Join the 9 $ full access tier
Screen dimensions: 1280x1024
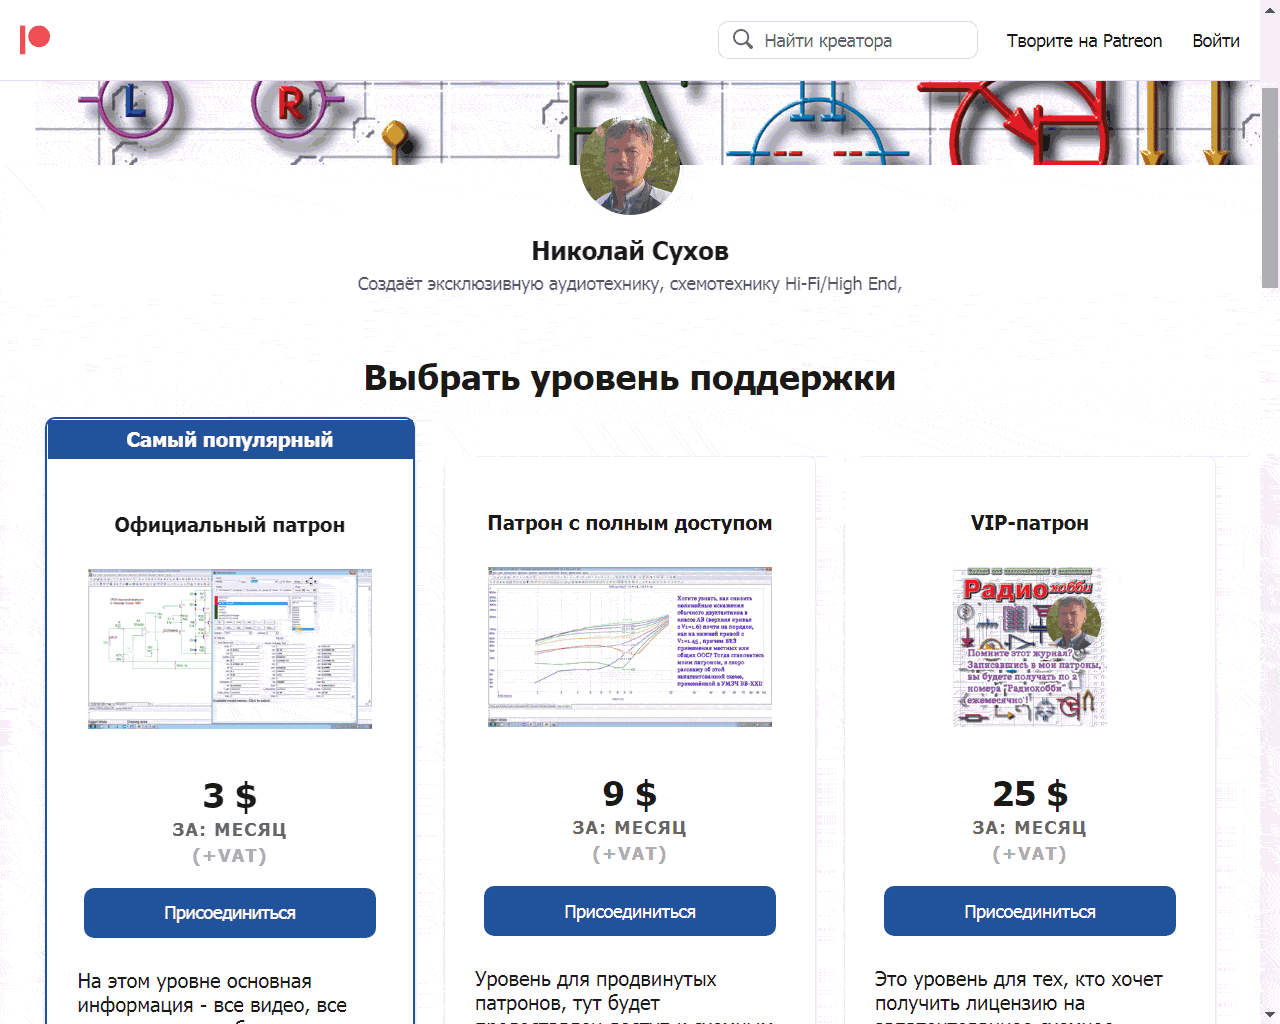[630, 911]
